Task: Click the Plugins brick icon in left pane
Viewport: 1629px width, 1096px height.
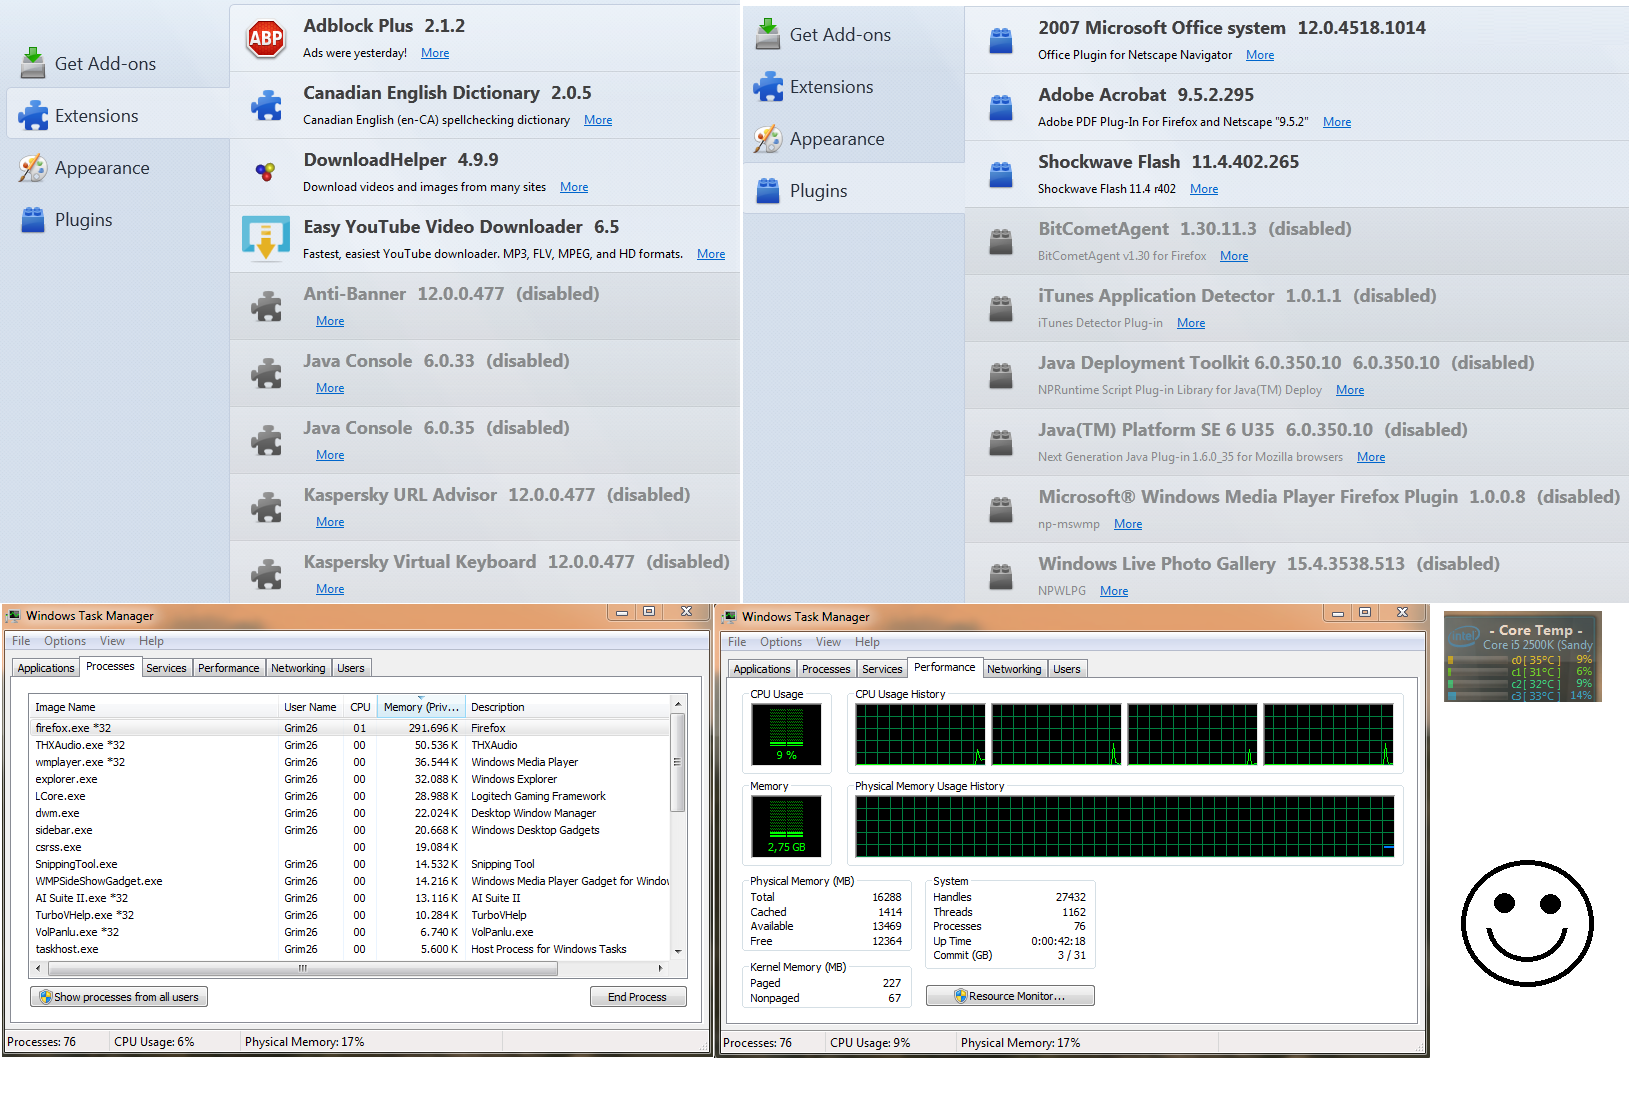Action: point(33,219)
